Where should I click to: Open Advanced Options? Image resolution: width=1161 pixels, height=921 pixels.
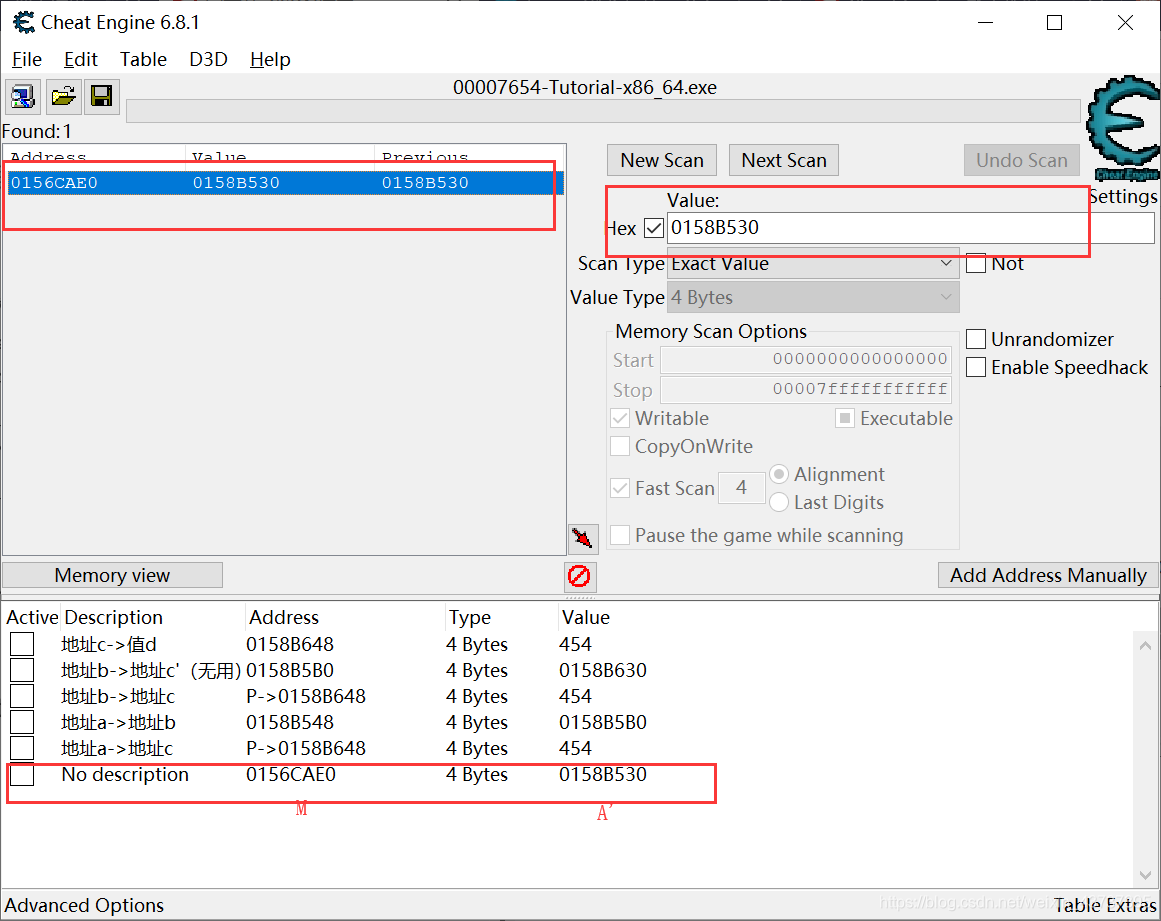tap(84, 905)
